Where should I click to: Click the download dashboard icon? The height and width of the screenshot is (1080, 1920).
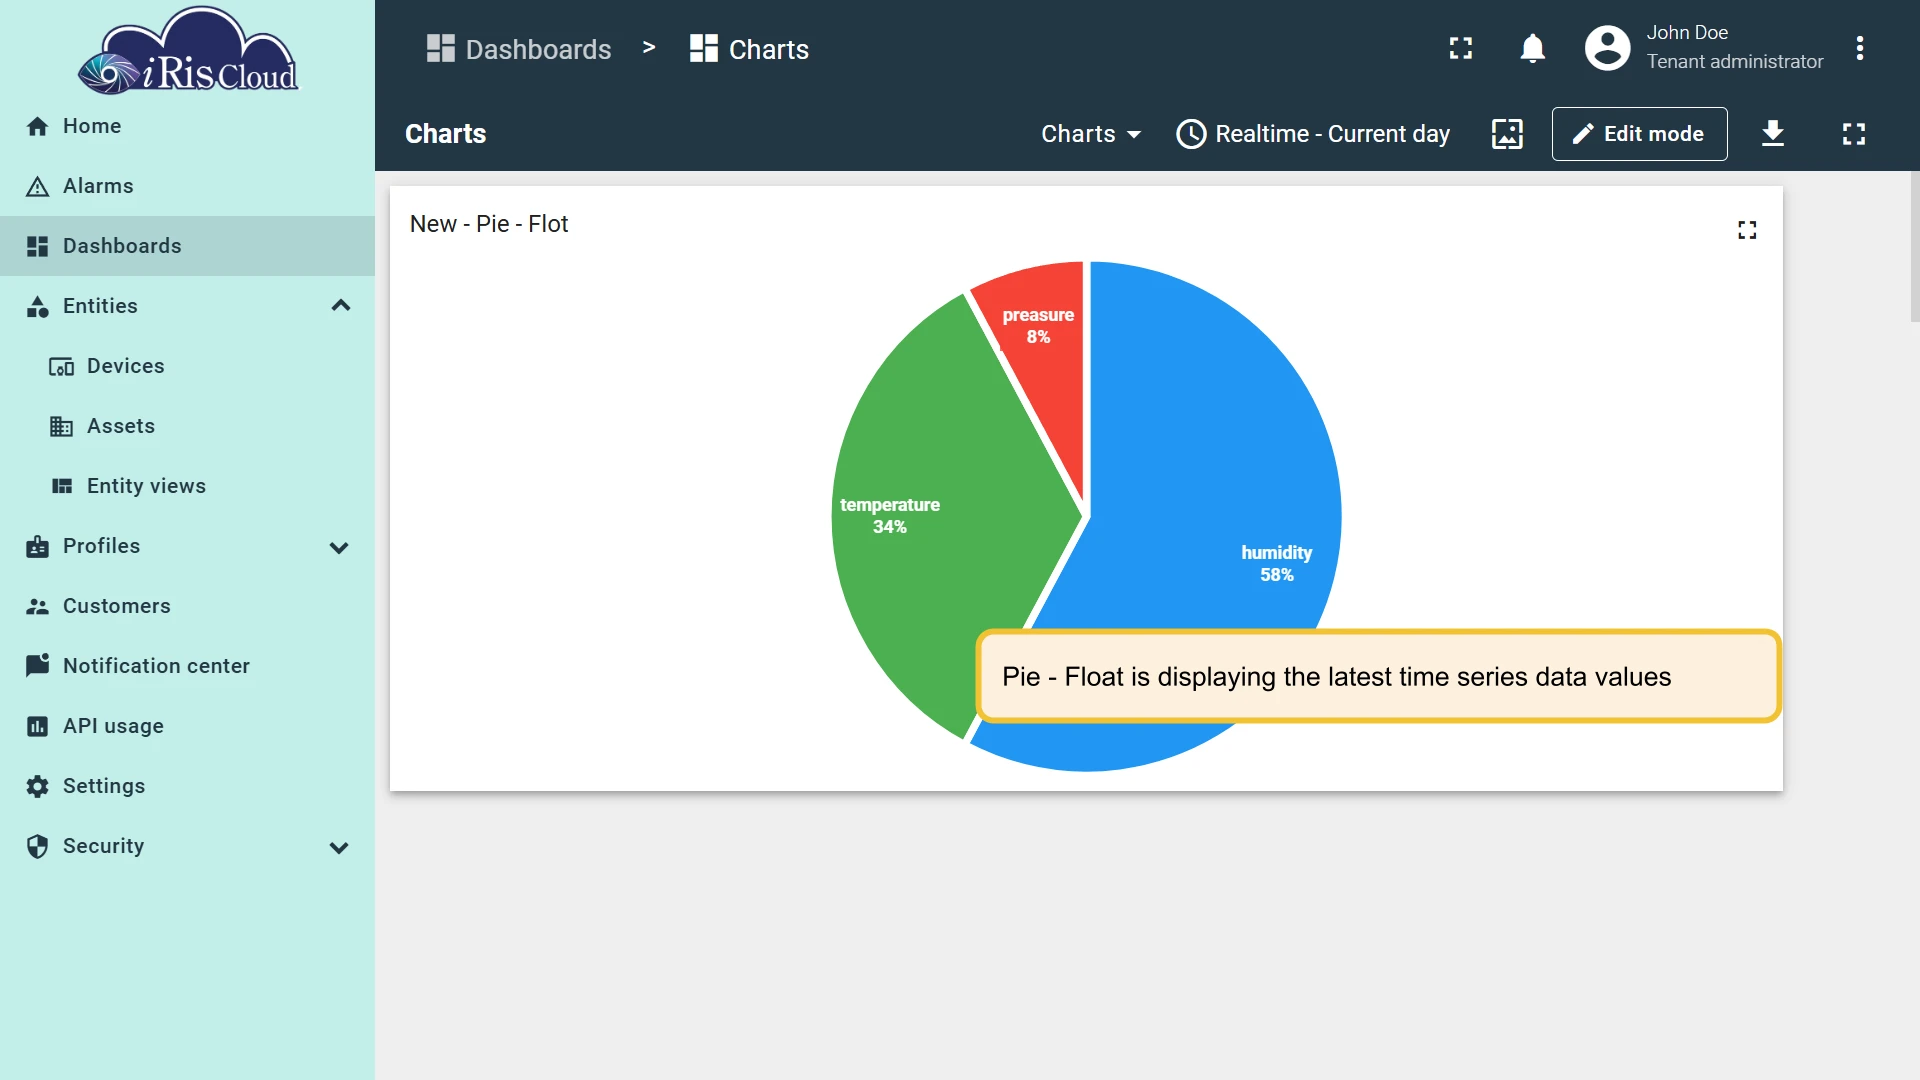[1773, 133]
